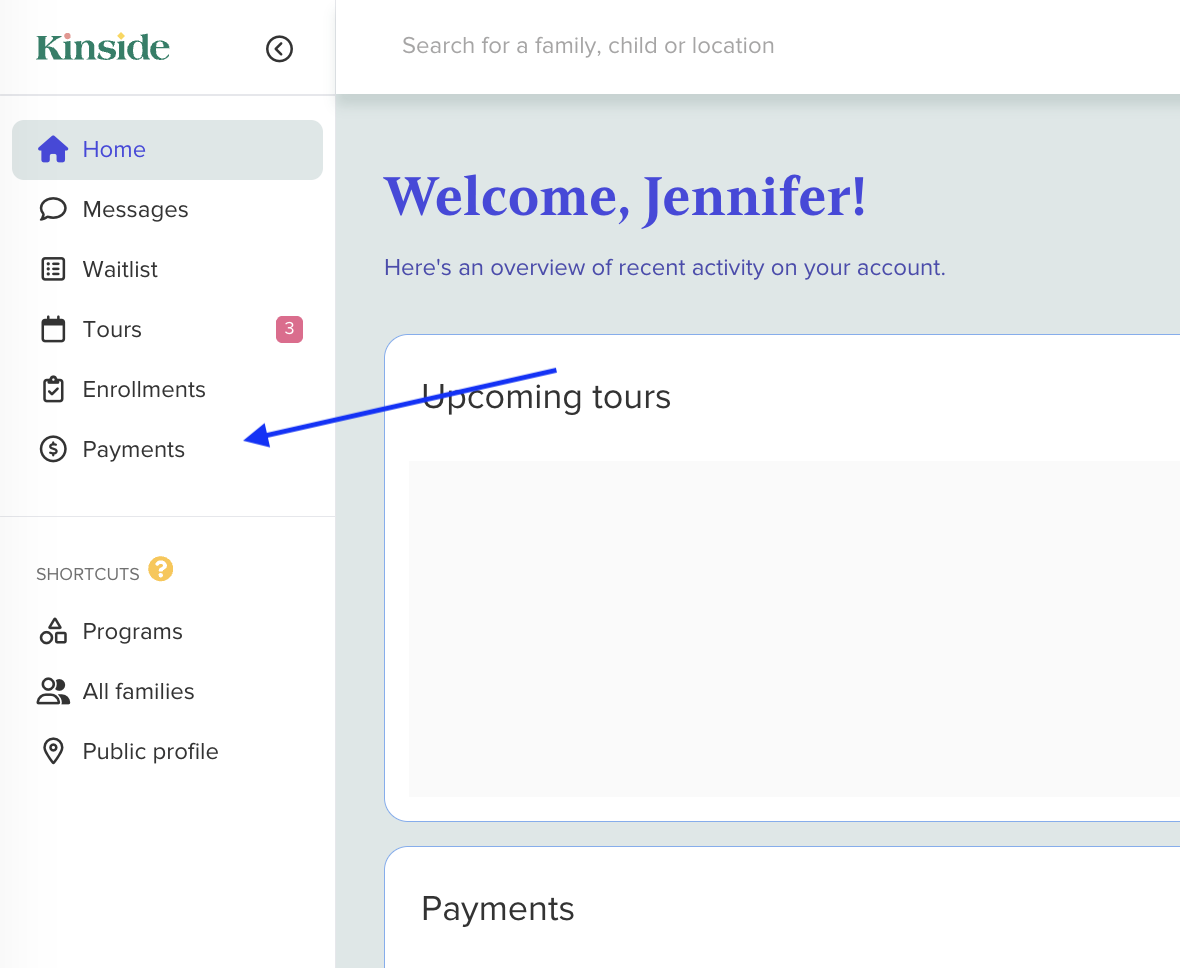
Task: Click the Tours notification badge showing 3
Action: coord(289,329)
